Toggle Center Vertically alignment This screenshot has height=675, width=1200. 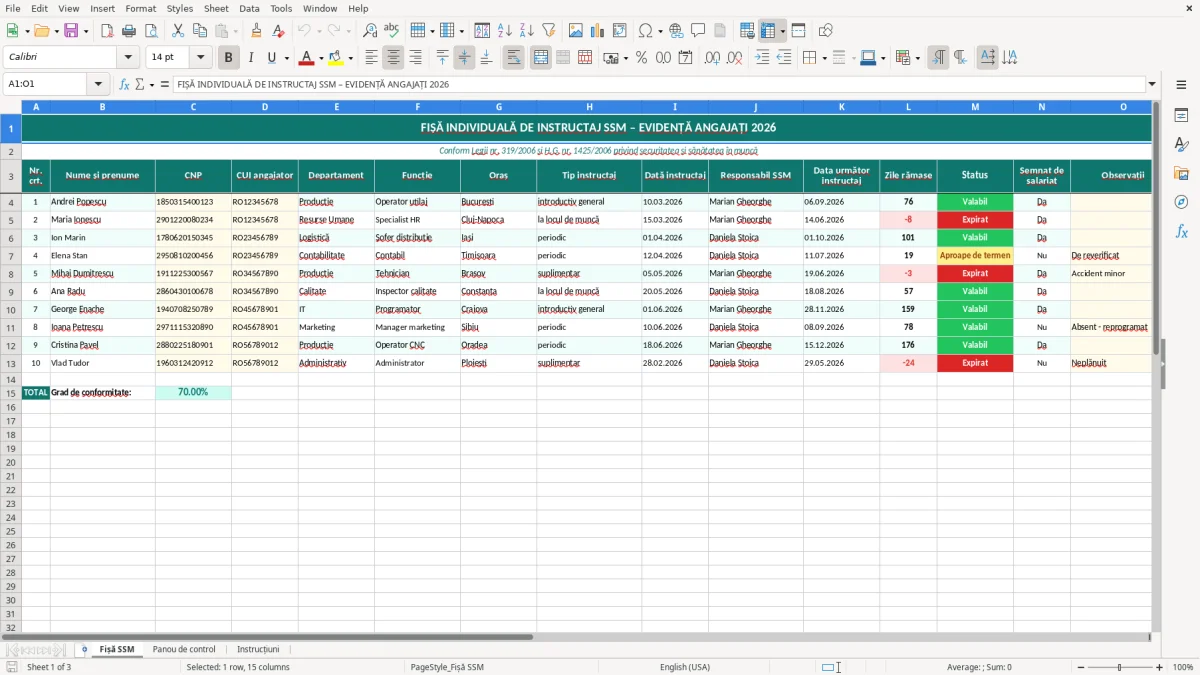click(465, 58)
